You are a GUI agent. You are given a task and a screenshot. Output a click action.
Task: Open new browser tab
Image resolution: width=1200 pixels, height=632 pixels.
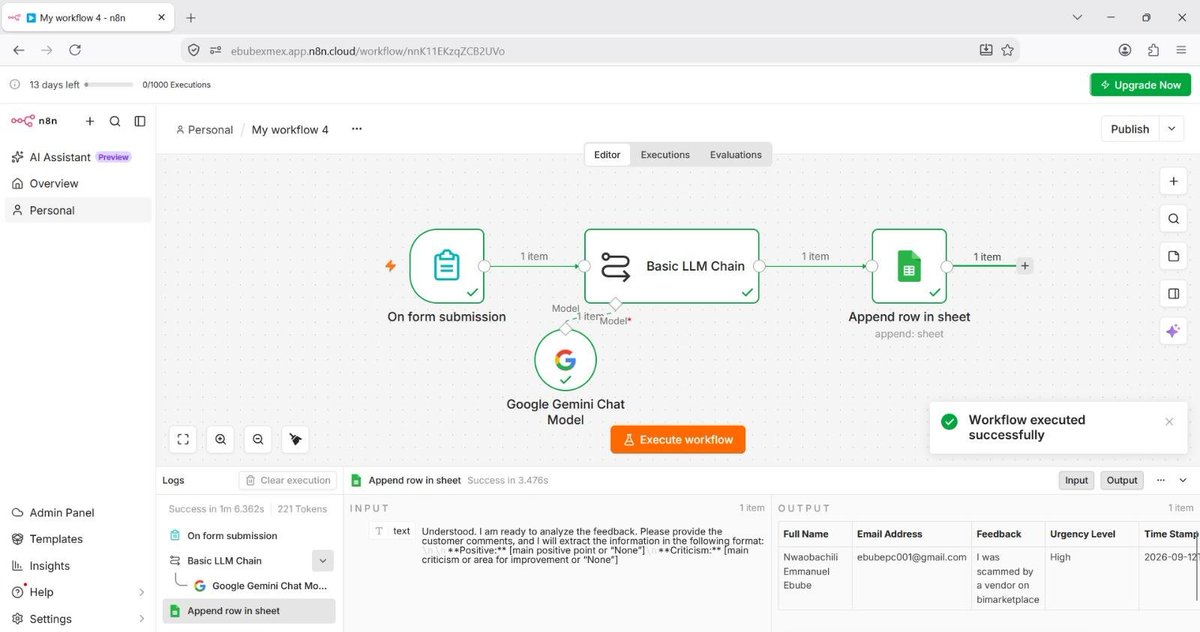point(190,17)
